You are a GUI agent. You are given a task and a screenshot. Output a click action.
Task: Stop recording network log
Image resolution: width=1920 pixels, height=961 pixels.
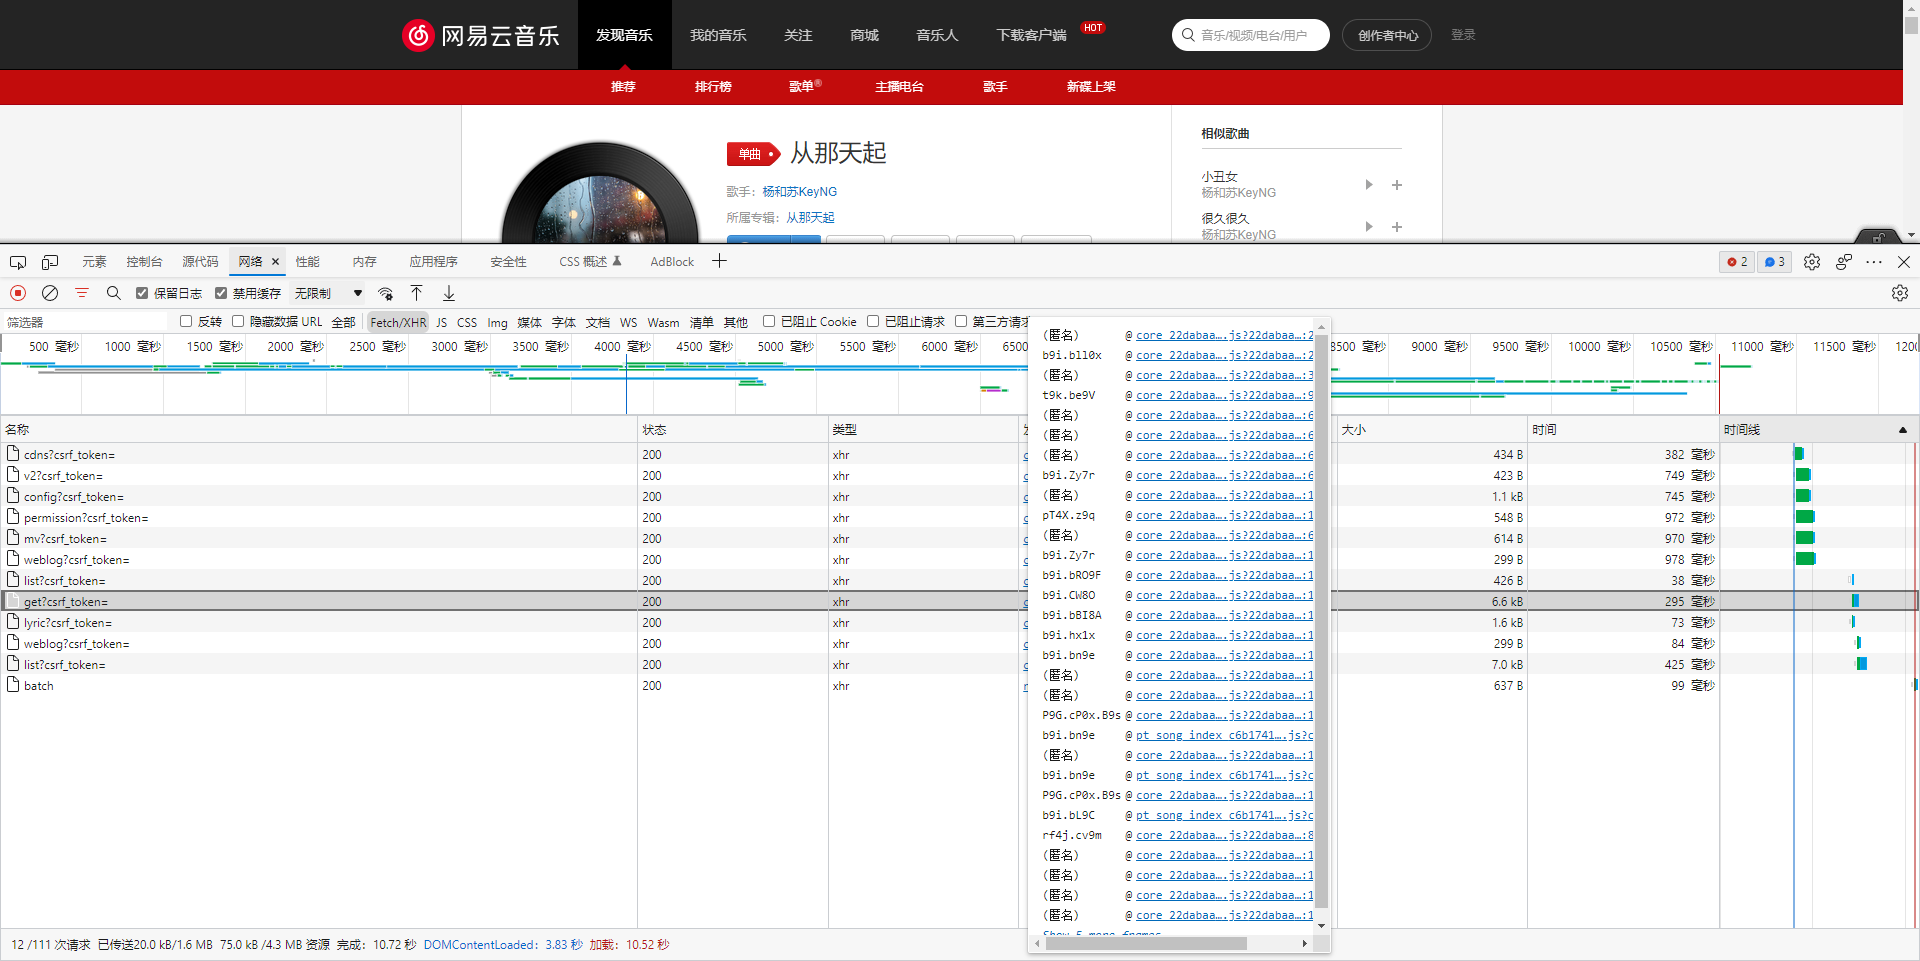click(x=18, y=293)
